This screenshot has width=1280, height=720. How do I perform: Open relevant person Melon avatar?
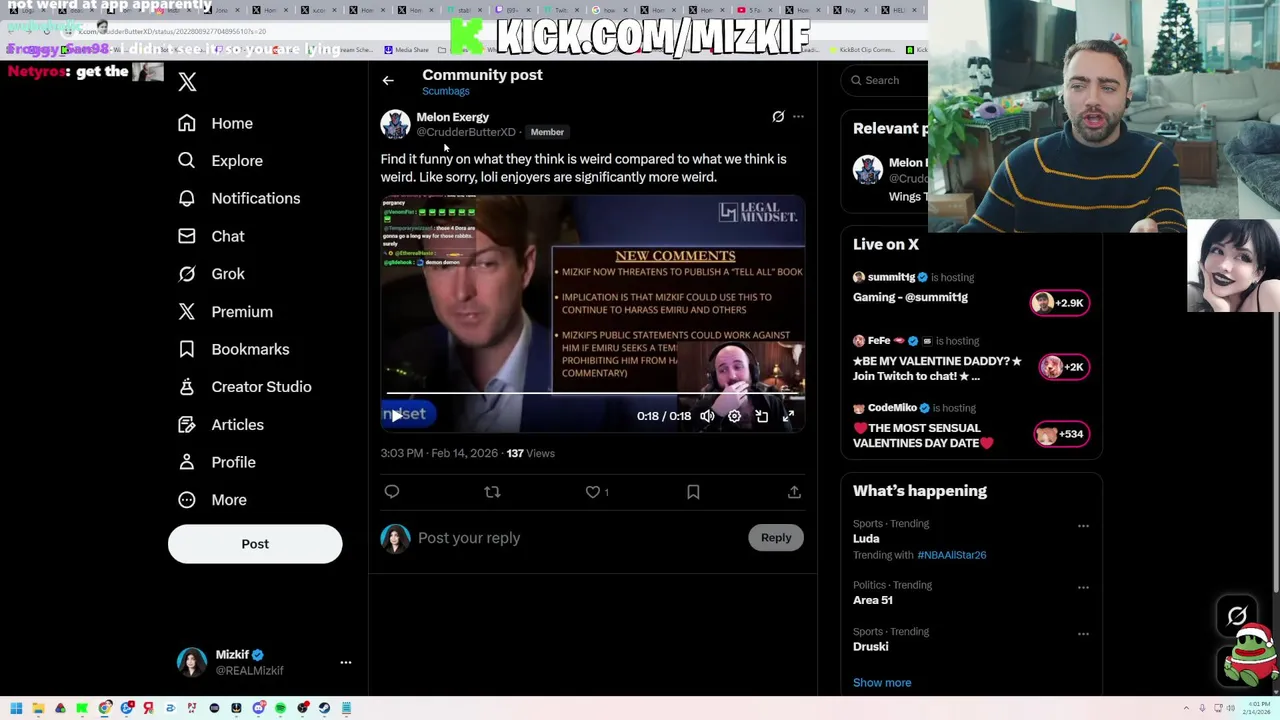tap(868, 170)
